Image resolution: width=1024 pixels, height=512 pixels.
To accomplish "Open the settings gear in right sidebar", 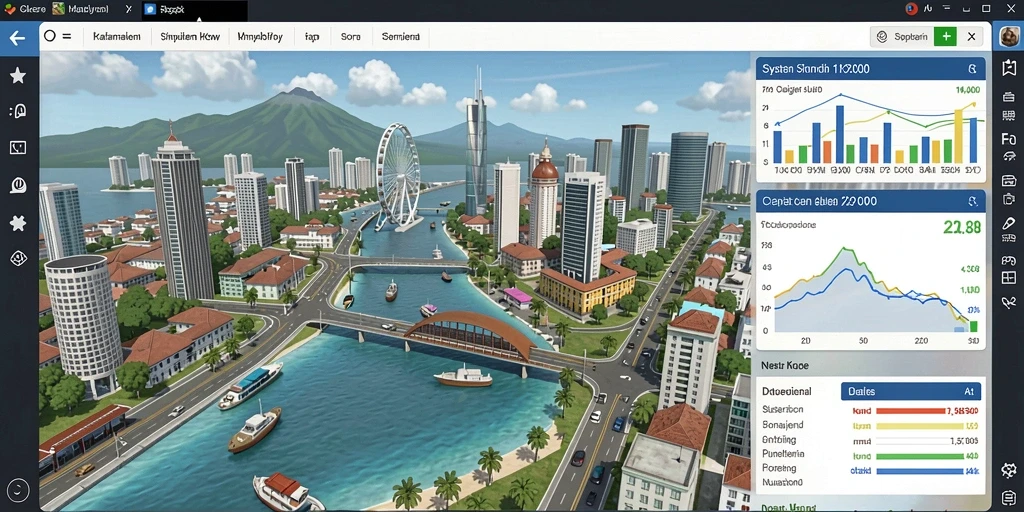I will click(x=1009, y=470).
